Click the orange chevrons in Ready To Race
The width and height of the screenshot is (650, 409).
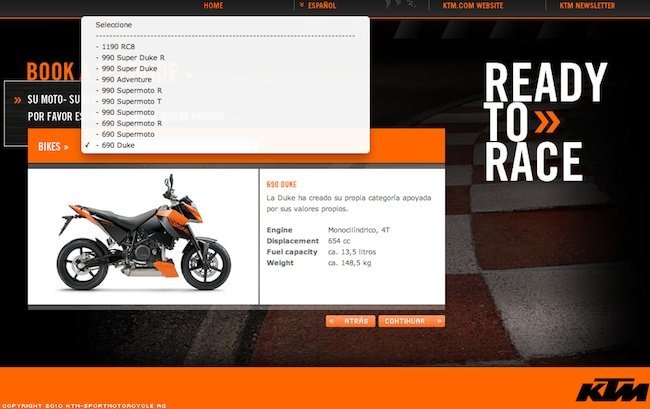tap(547, 122)
